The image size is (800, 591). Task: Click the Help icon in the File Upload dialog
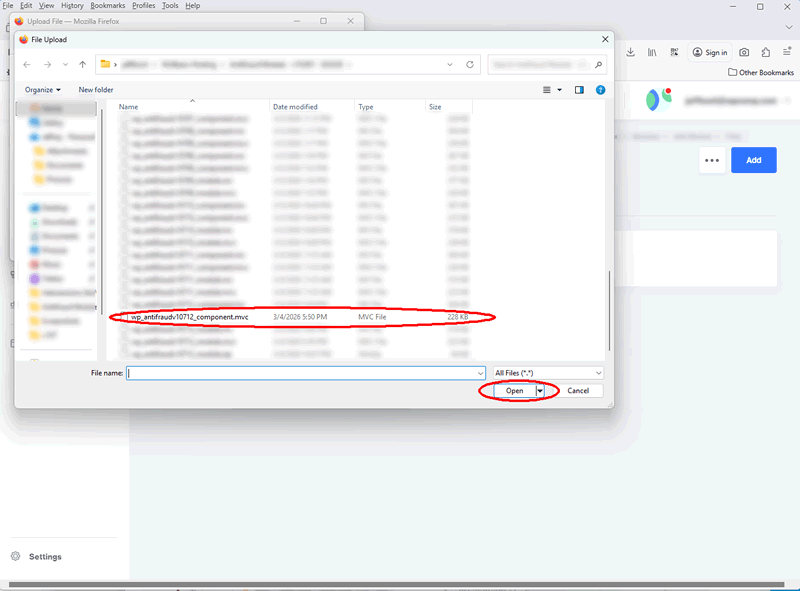pyautogui.click(x=598, y=89)
